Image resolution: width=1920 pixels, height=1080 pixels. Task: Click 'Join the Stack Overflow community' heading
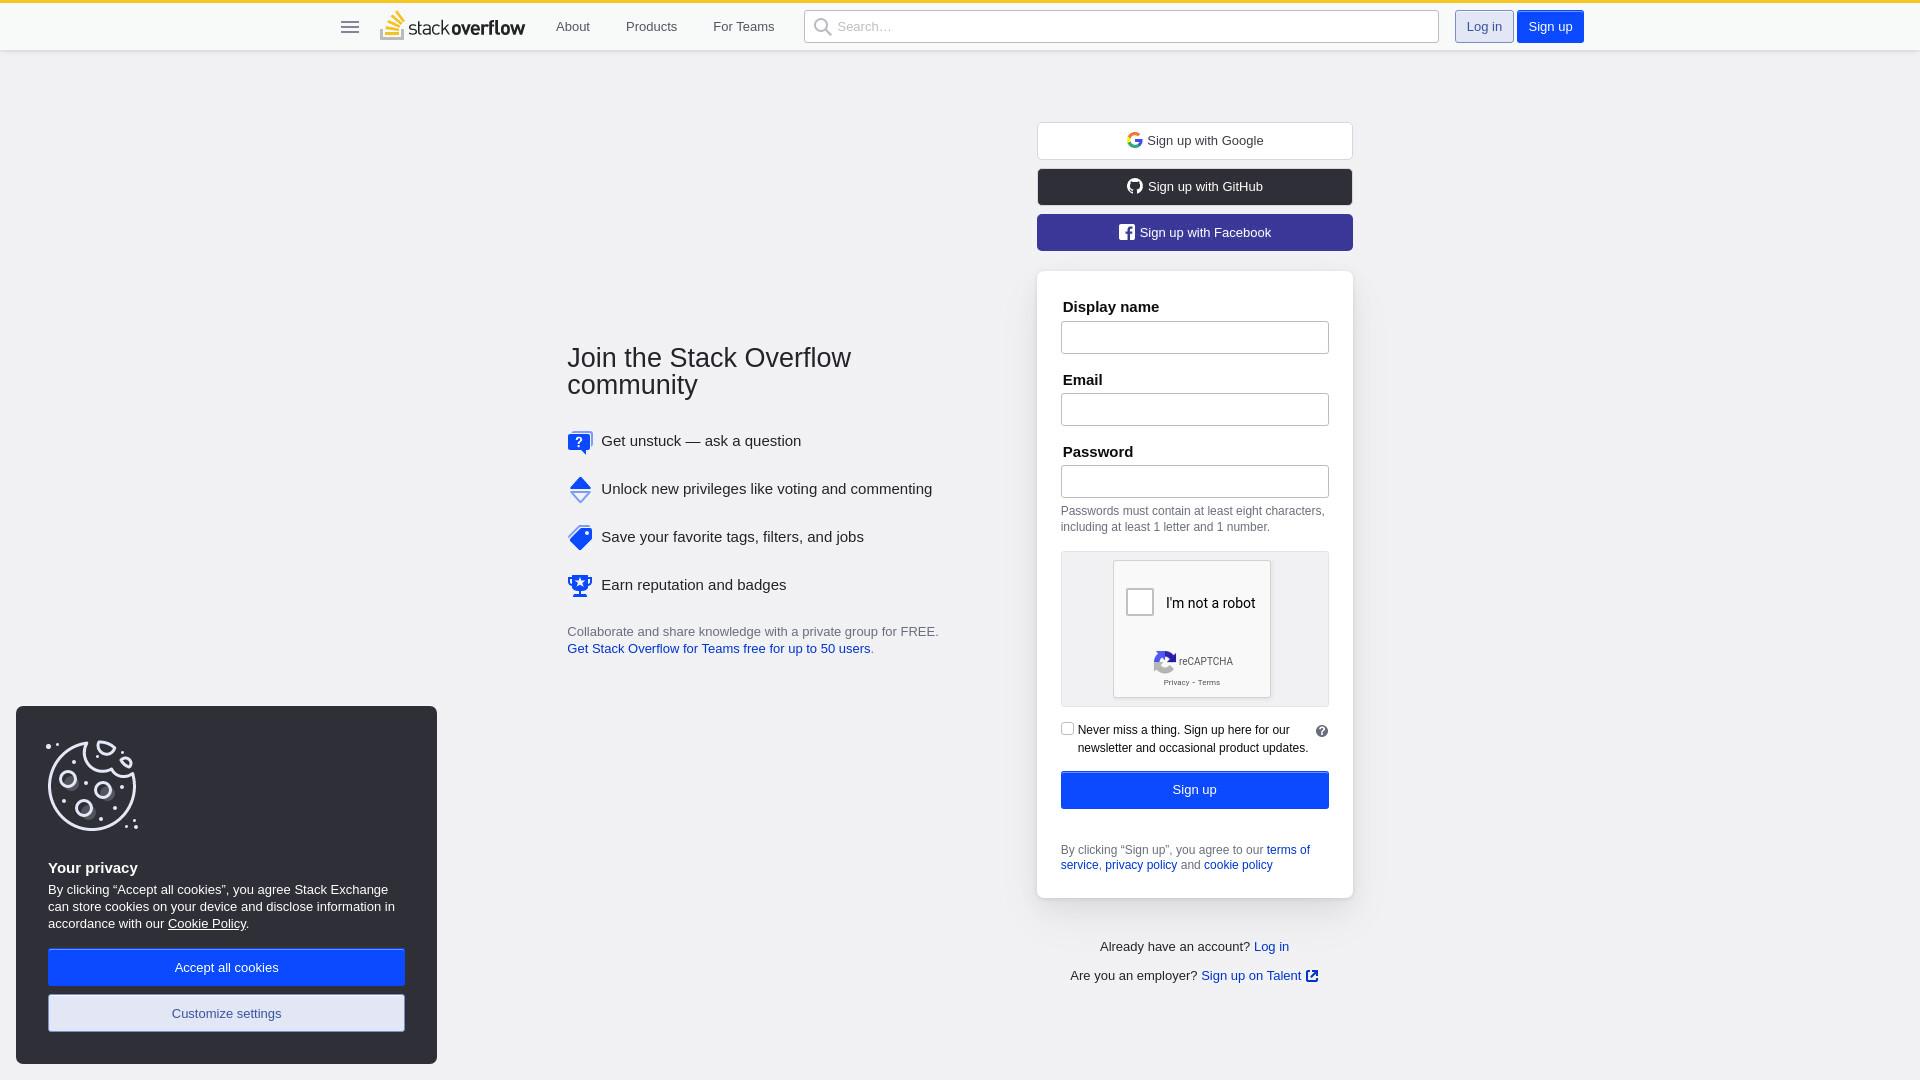pyautogui.click(x=709, y=372)
